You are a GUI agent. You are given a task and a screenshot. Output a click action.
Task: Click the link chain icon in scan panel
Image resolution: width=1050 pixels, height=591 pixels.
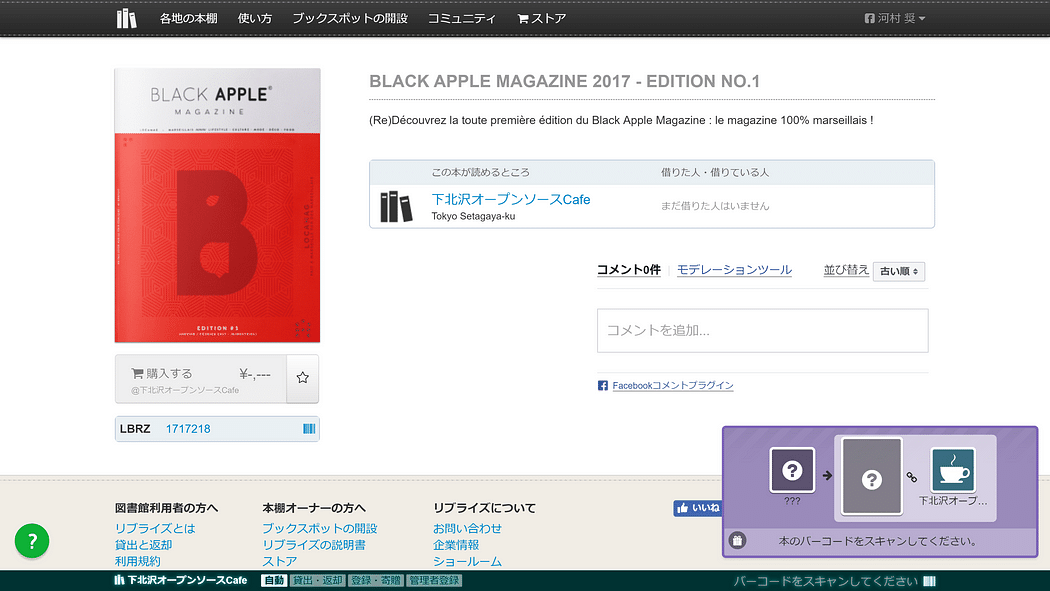click(911, 477)
